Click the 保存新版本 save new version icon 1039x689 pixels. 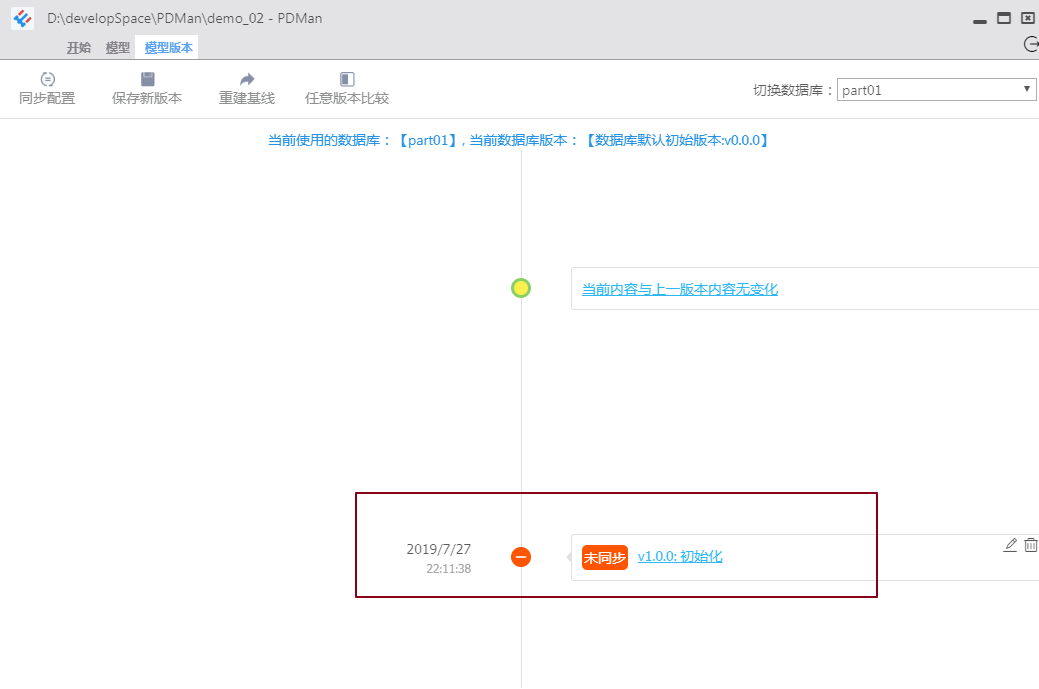coord(147,79)
